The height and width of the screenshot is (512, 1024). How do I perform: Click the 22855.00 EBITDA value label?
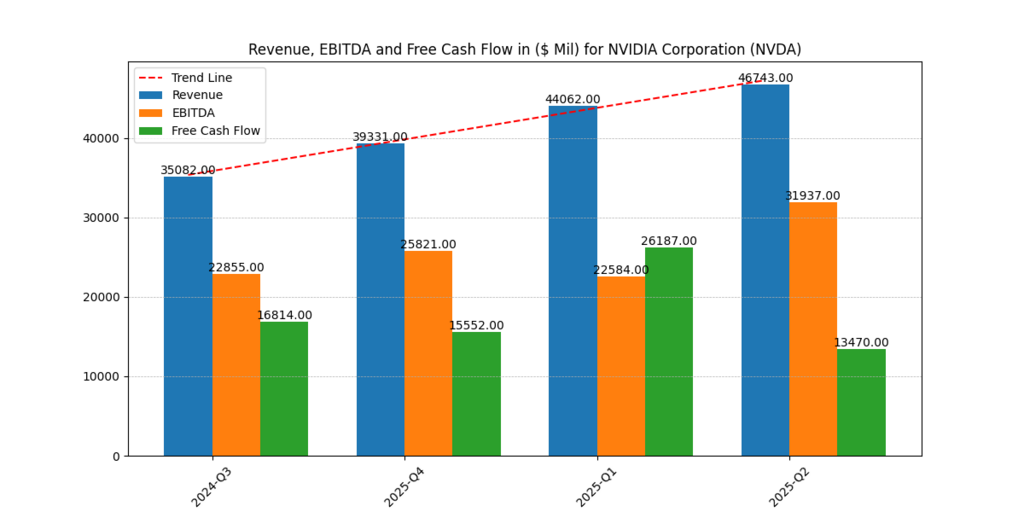click(236, 267)
